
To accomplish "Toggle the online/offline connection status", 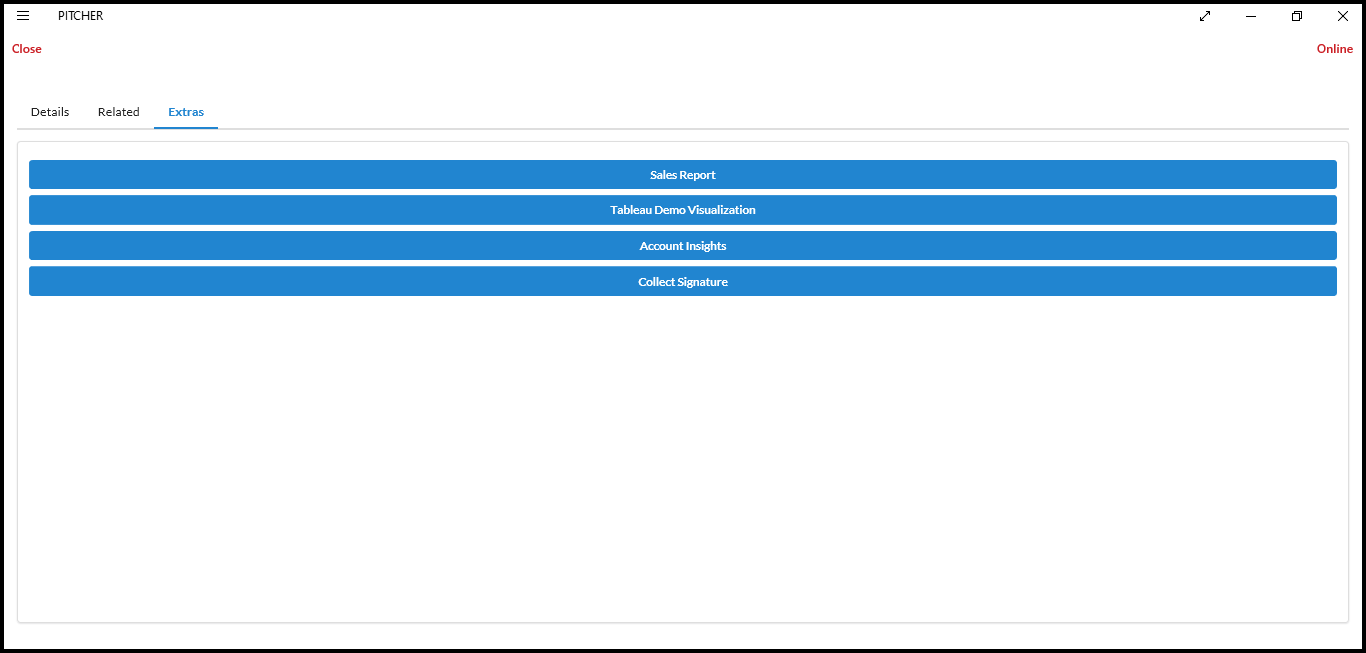I will pos(1334,48).
